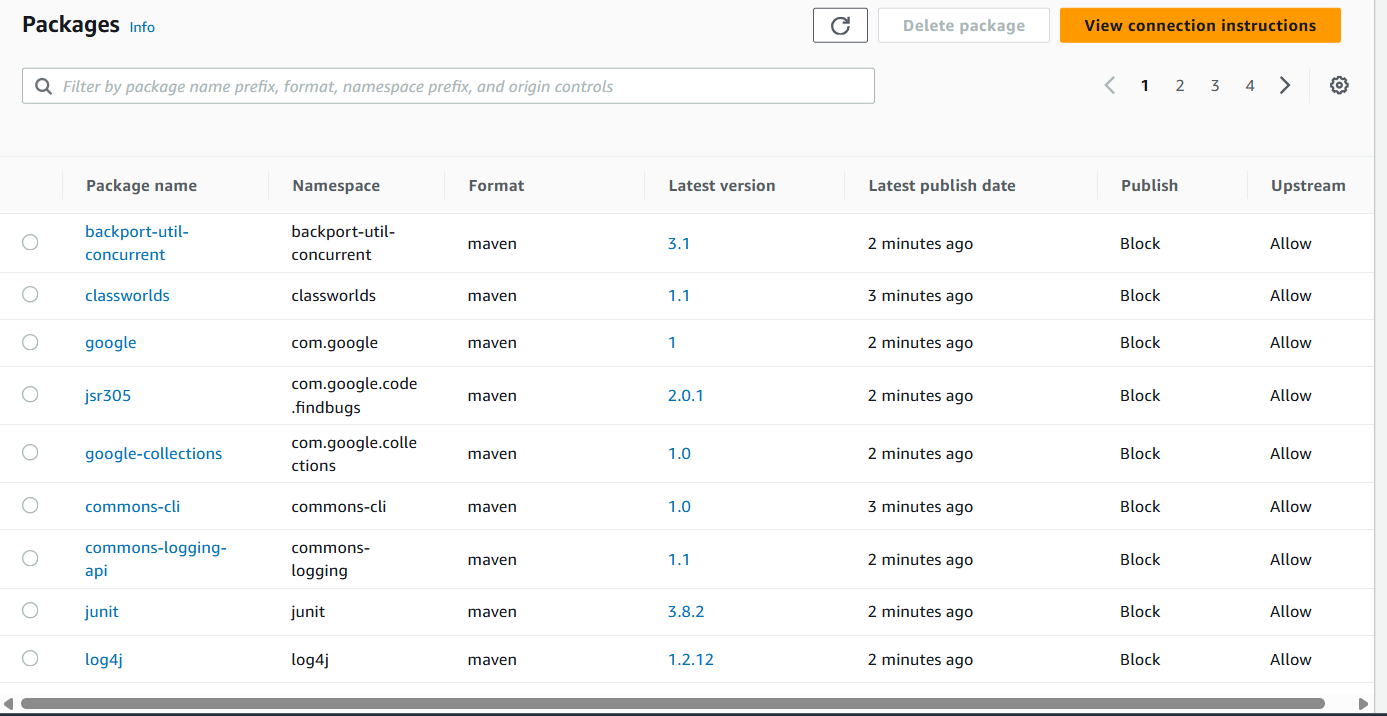
Task: Open version 1.0 of commons-cli
Action: tap(679, 507)
